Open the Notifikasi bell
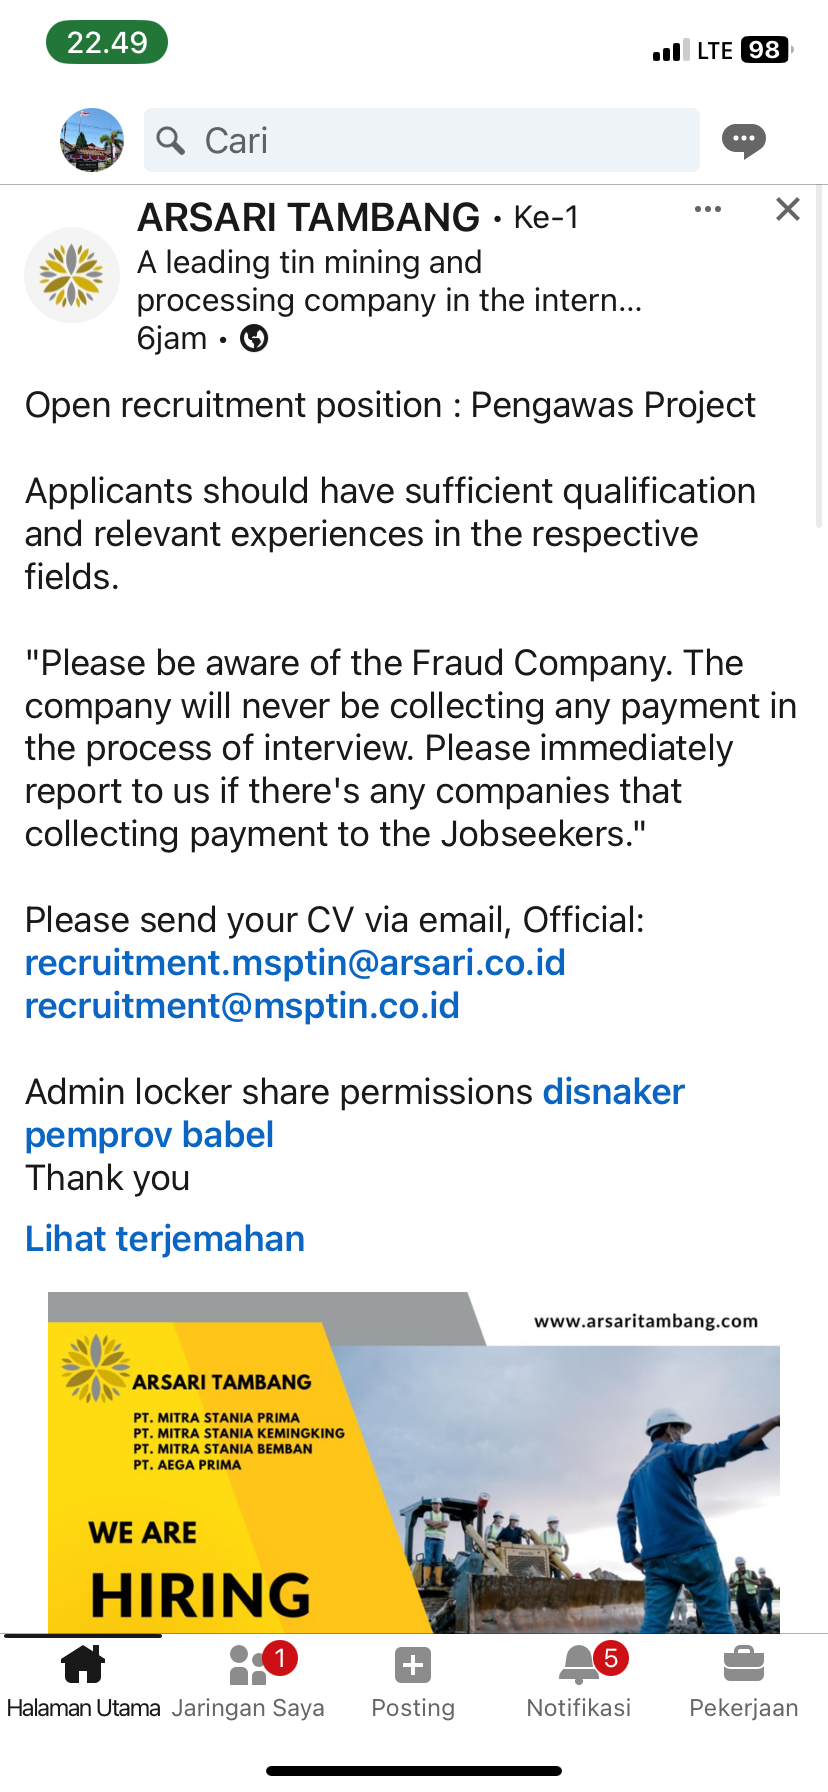This screenshot has height=1792, width=828. 579,1682
